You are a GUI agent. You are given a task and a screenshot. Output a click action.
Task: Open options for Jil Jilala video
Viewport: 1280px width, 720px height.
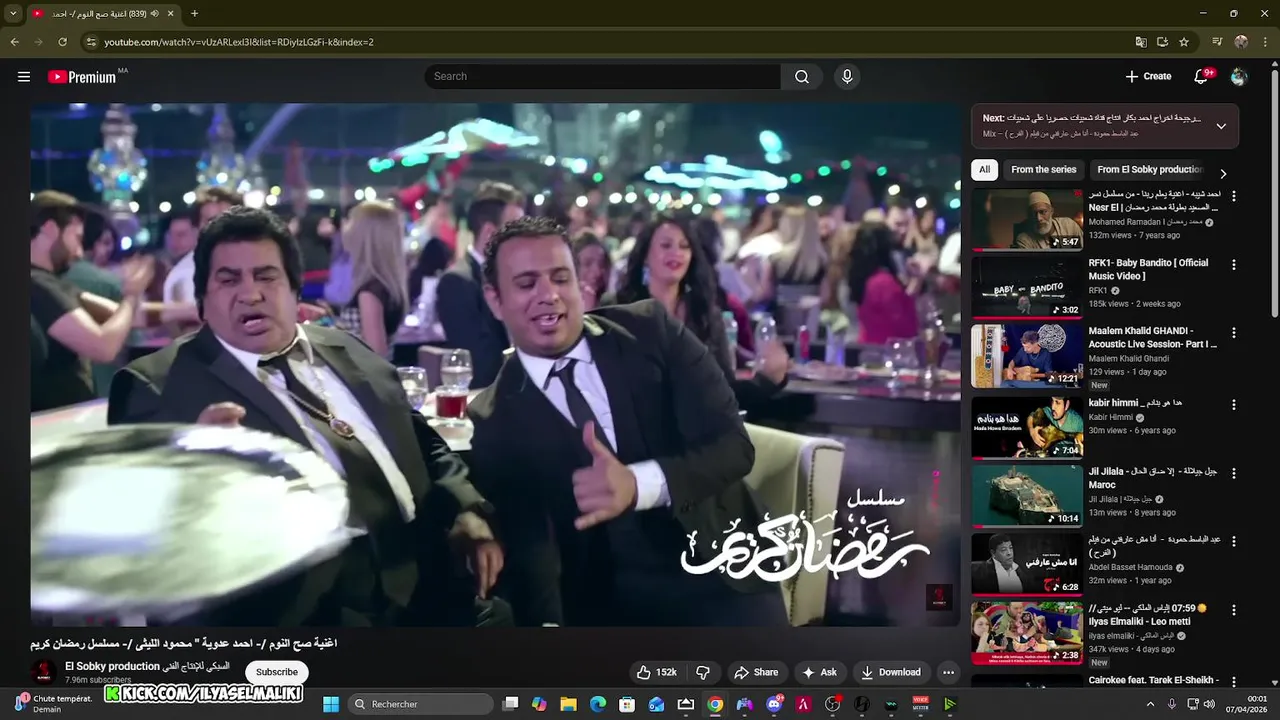click(1233, 473)
